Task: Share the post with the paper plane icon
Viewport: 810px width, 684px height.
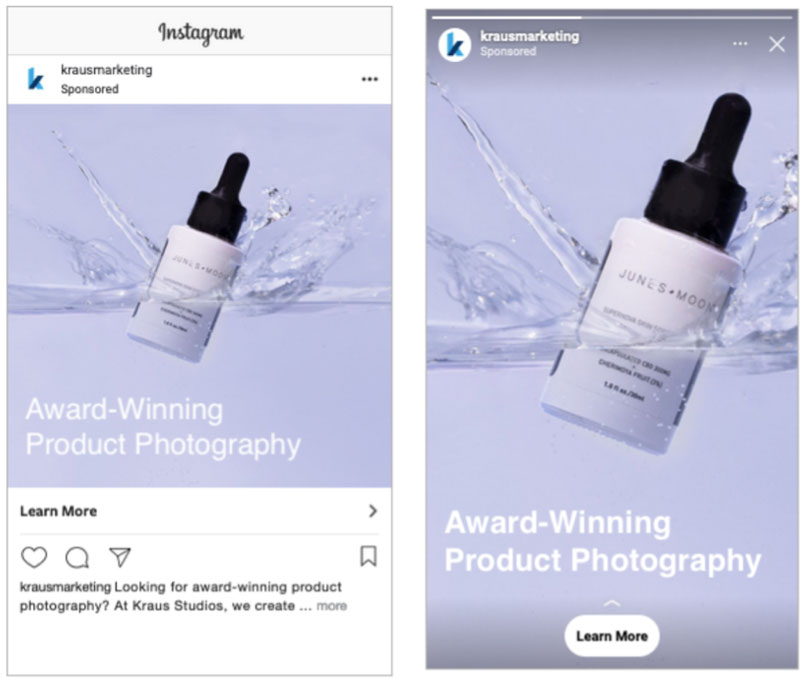Action: tap(120, 557)
